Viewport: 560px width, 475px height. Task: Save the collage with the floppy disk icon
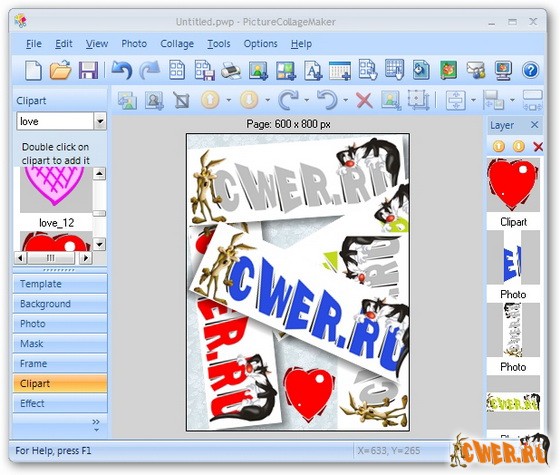click(88, 70)
